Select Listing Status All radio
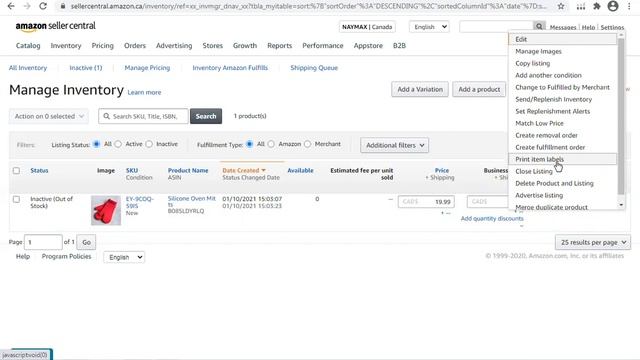The height and width of the screenshot is (360, 640). coord(96,144)
